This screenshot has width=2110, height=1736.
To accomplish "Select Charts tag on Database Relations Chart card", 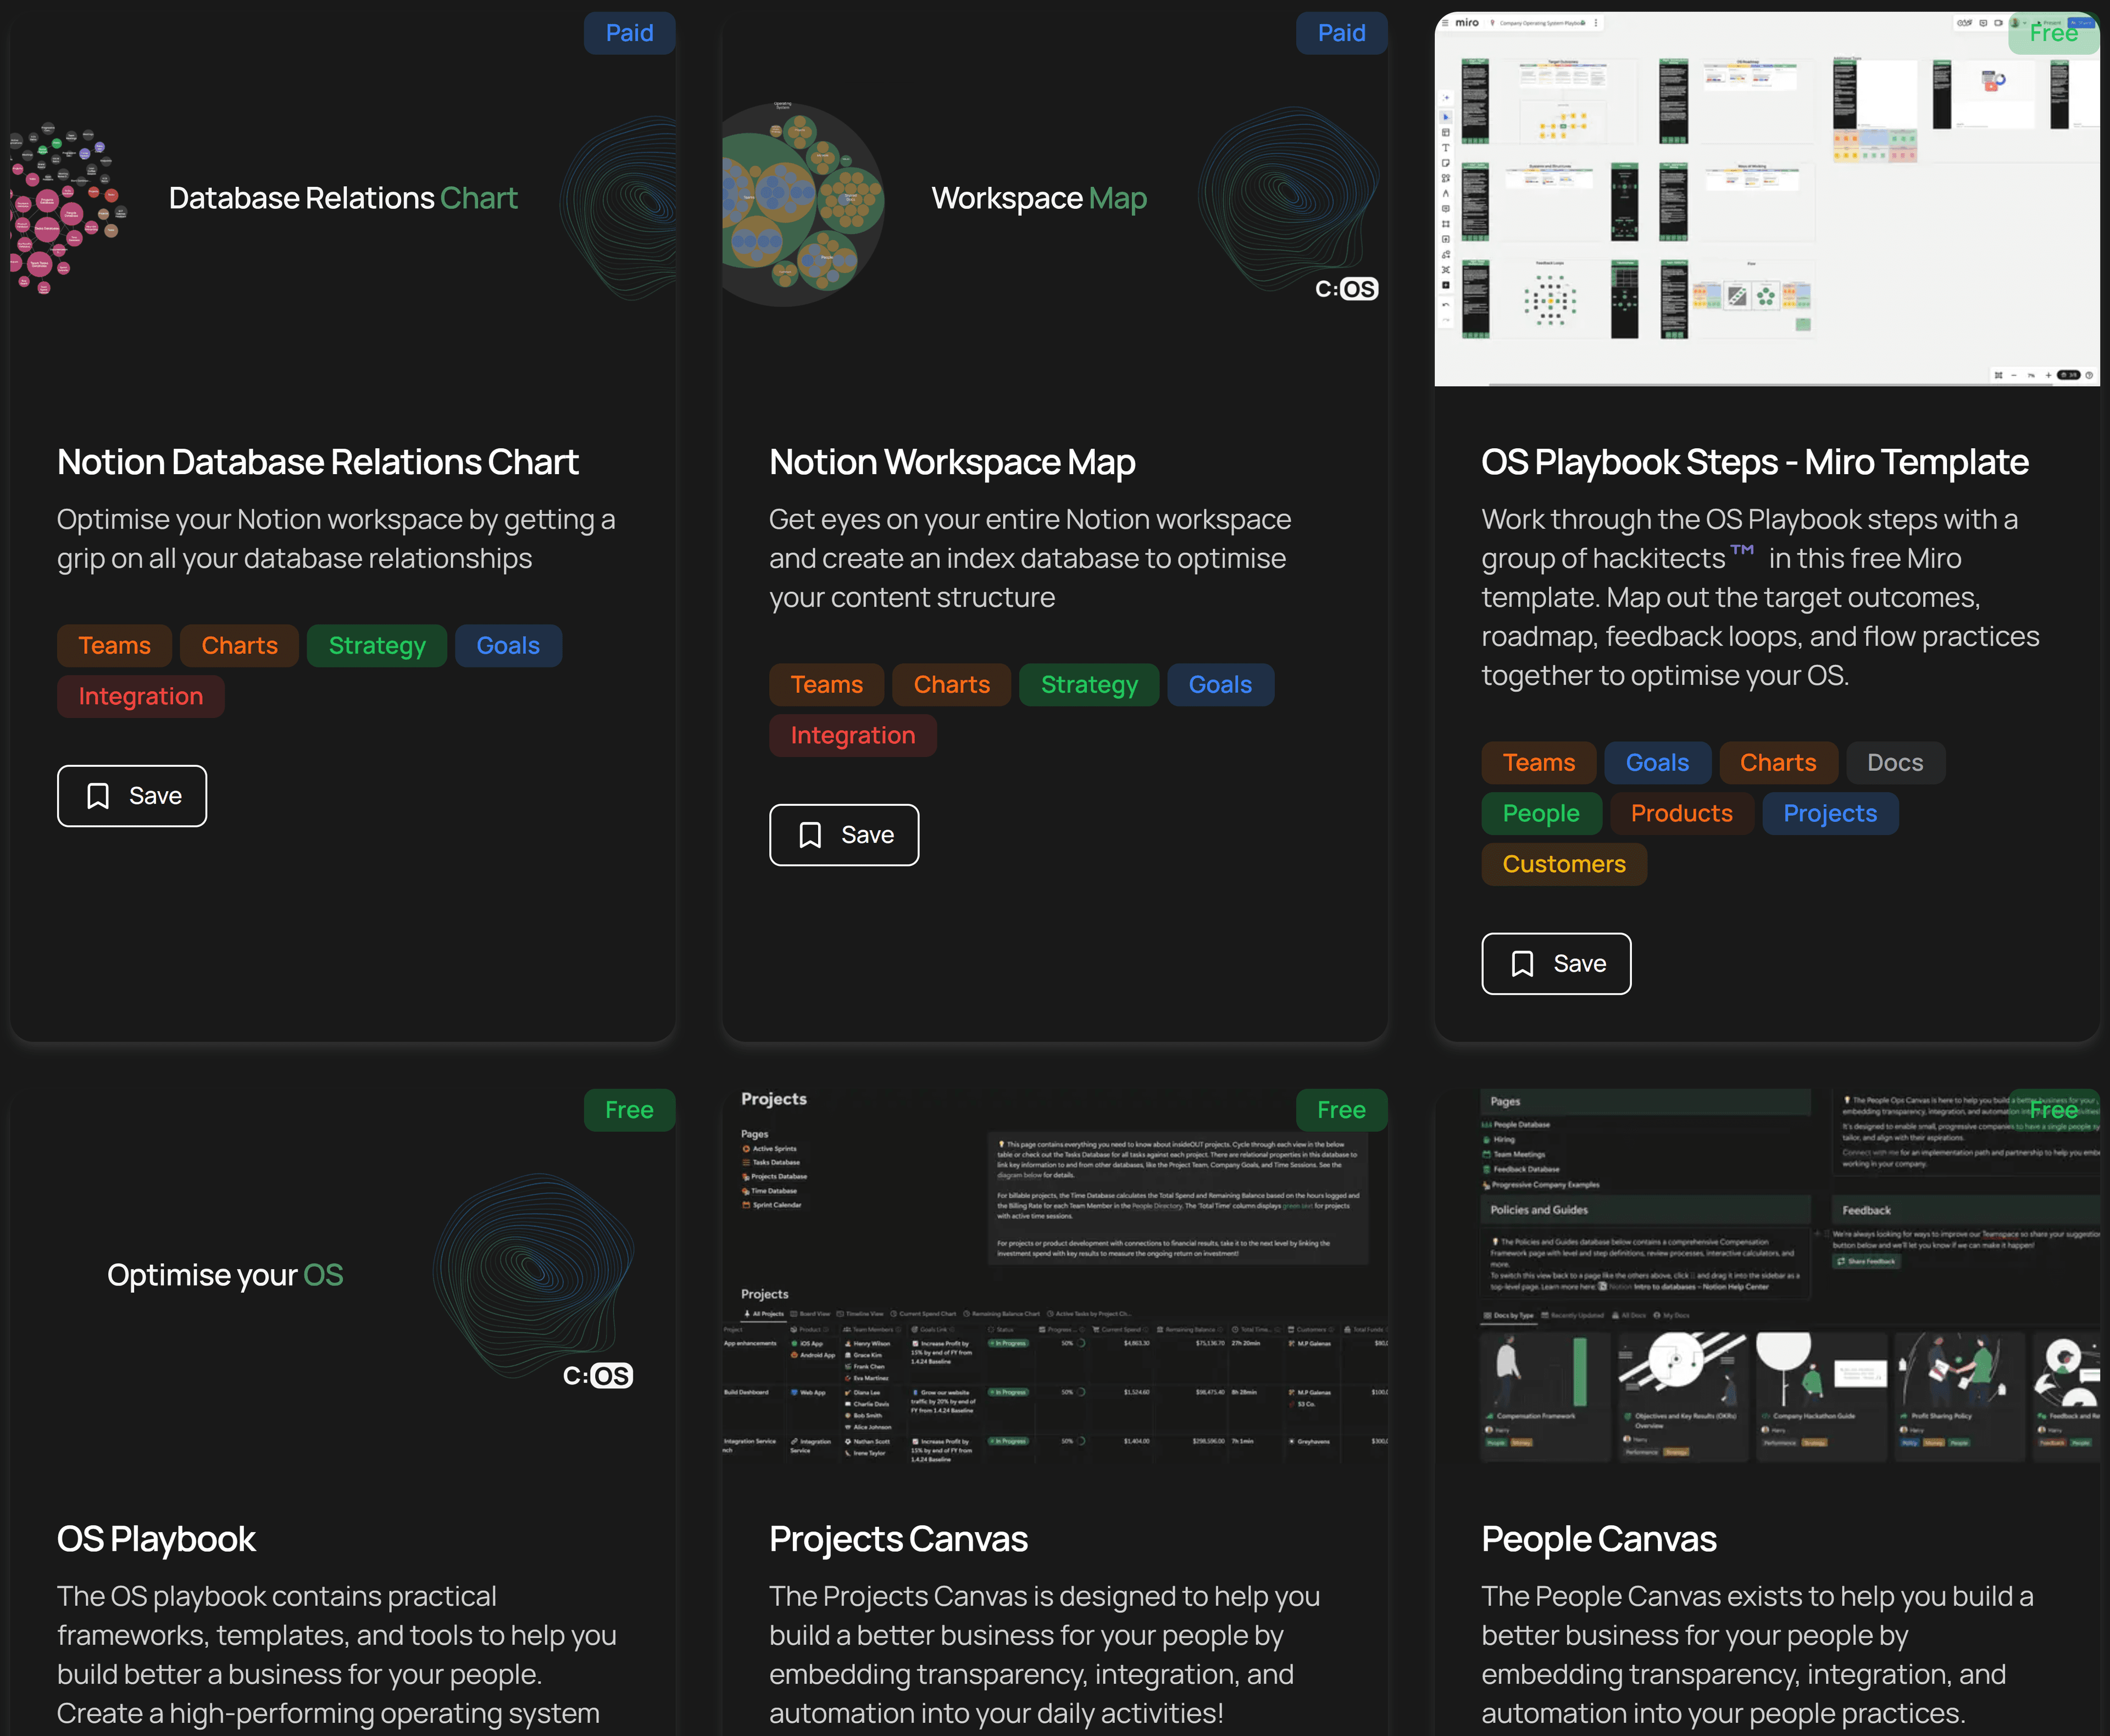I will point(239,646).
